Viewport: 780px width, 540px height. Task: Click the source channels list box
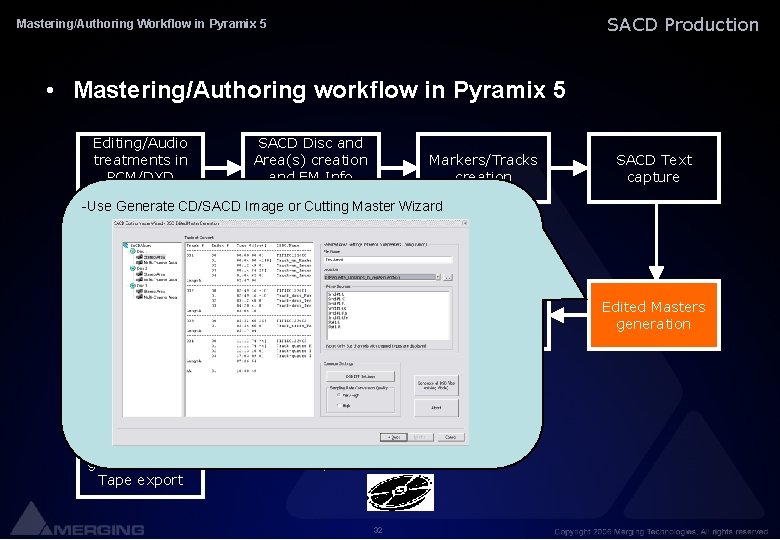point(388,316)
